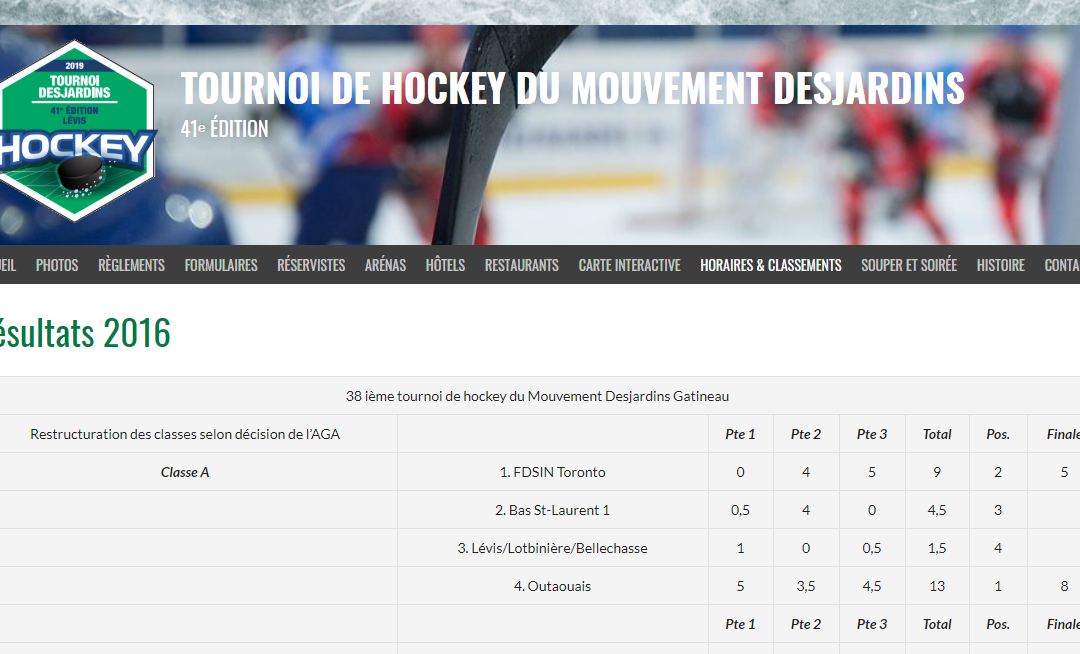Click Bas St-Laurent 1 Pte 1 value 0,5
1080x654 pixels.
click(x=740, y=510)
